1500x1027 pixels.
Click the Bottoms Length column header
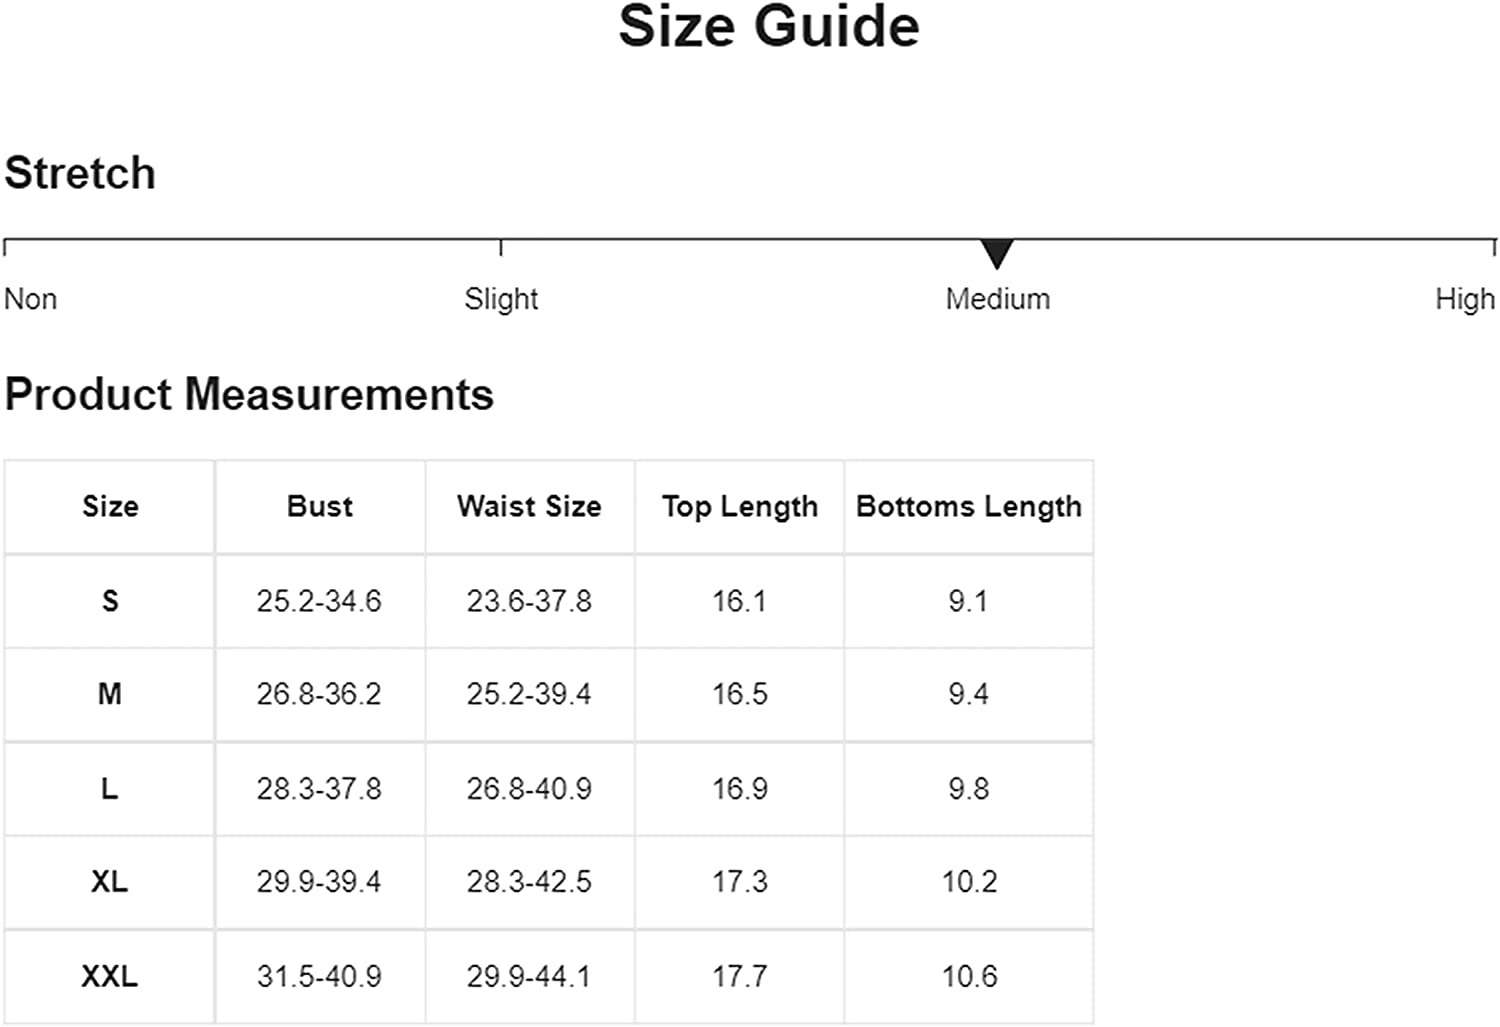tap(969, 507)
